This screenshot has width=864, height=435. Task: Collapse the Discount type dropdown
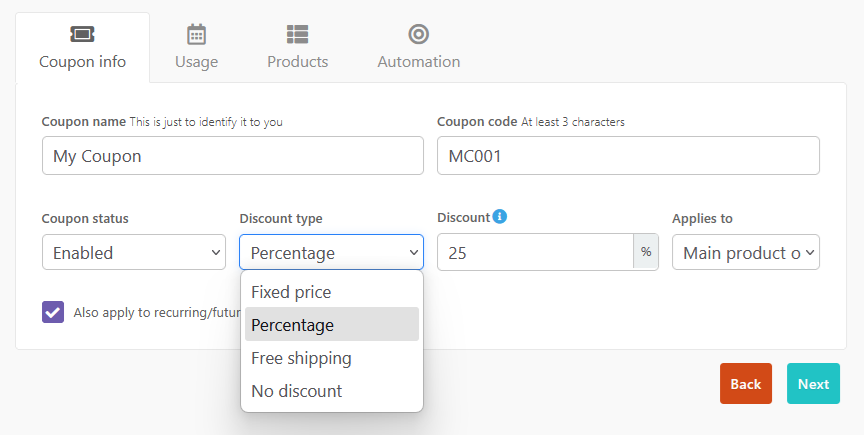click(331, 253)
